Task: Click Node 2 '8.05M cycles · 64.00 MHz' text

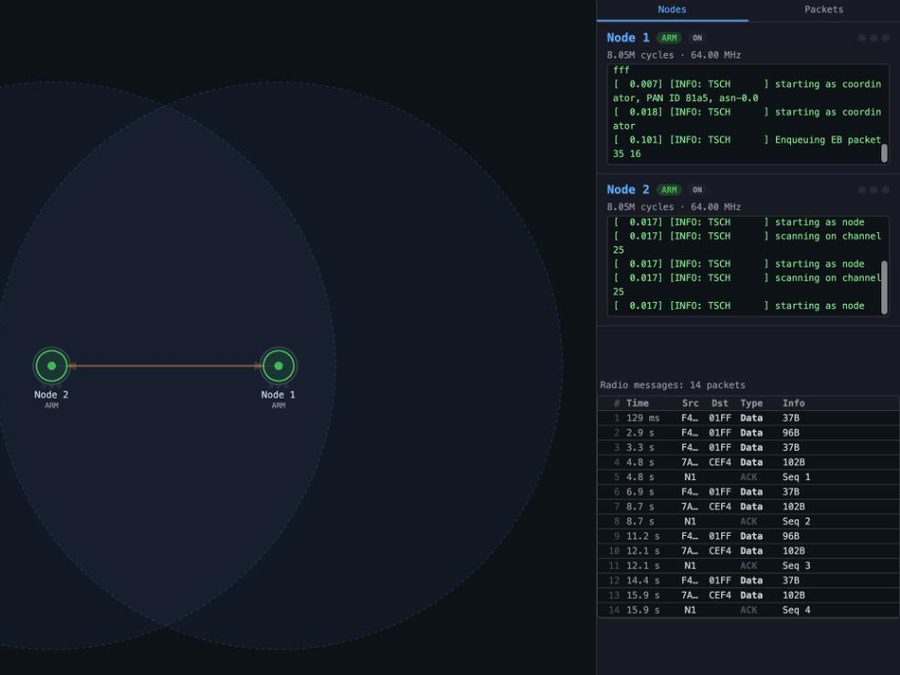Action: click(674, 207)
